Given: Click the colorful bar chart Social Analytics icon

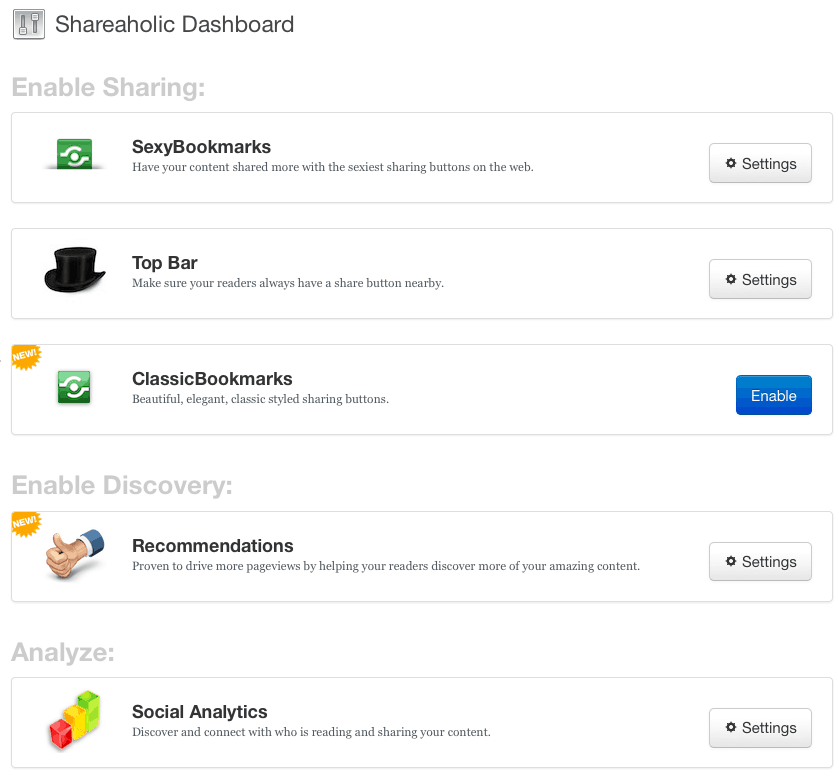Looking at the screenshot, I should pos(75,720).
